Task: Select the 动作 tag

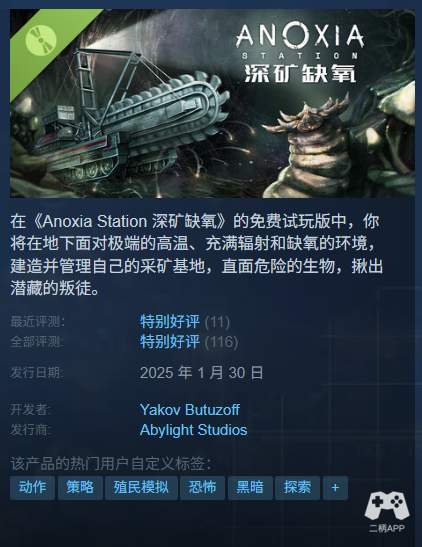Action: pyautogui.click(x=32, y=488)
